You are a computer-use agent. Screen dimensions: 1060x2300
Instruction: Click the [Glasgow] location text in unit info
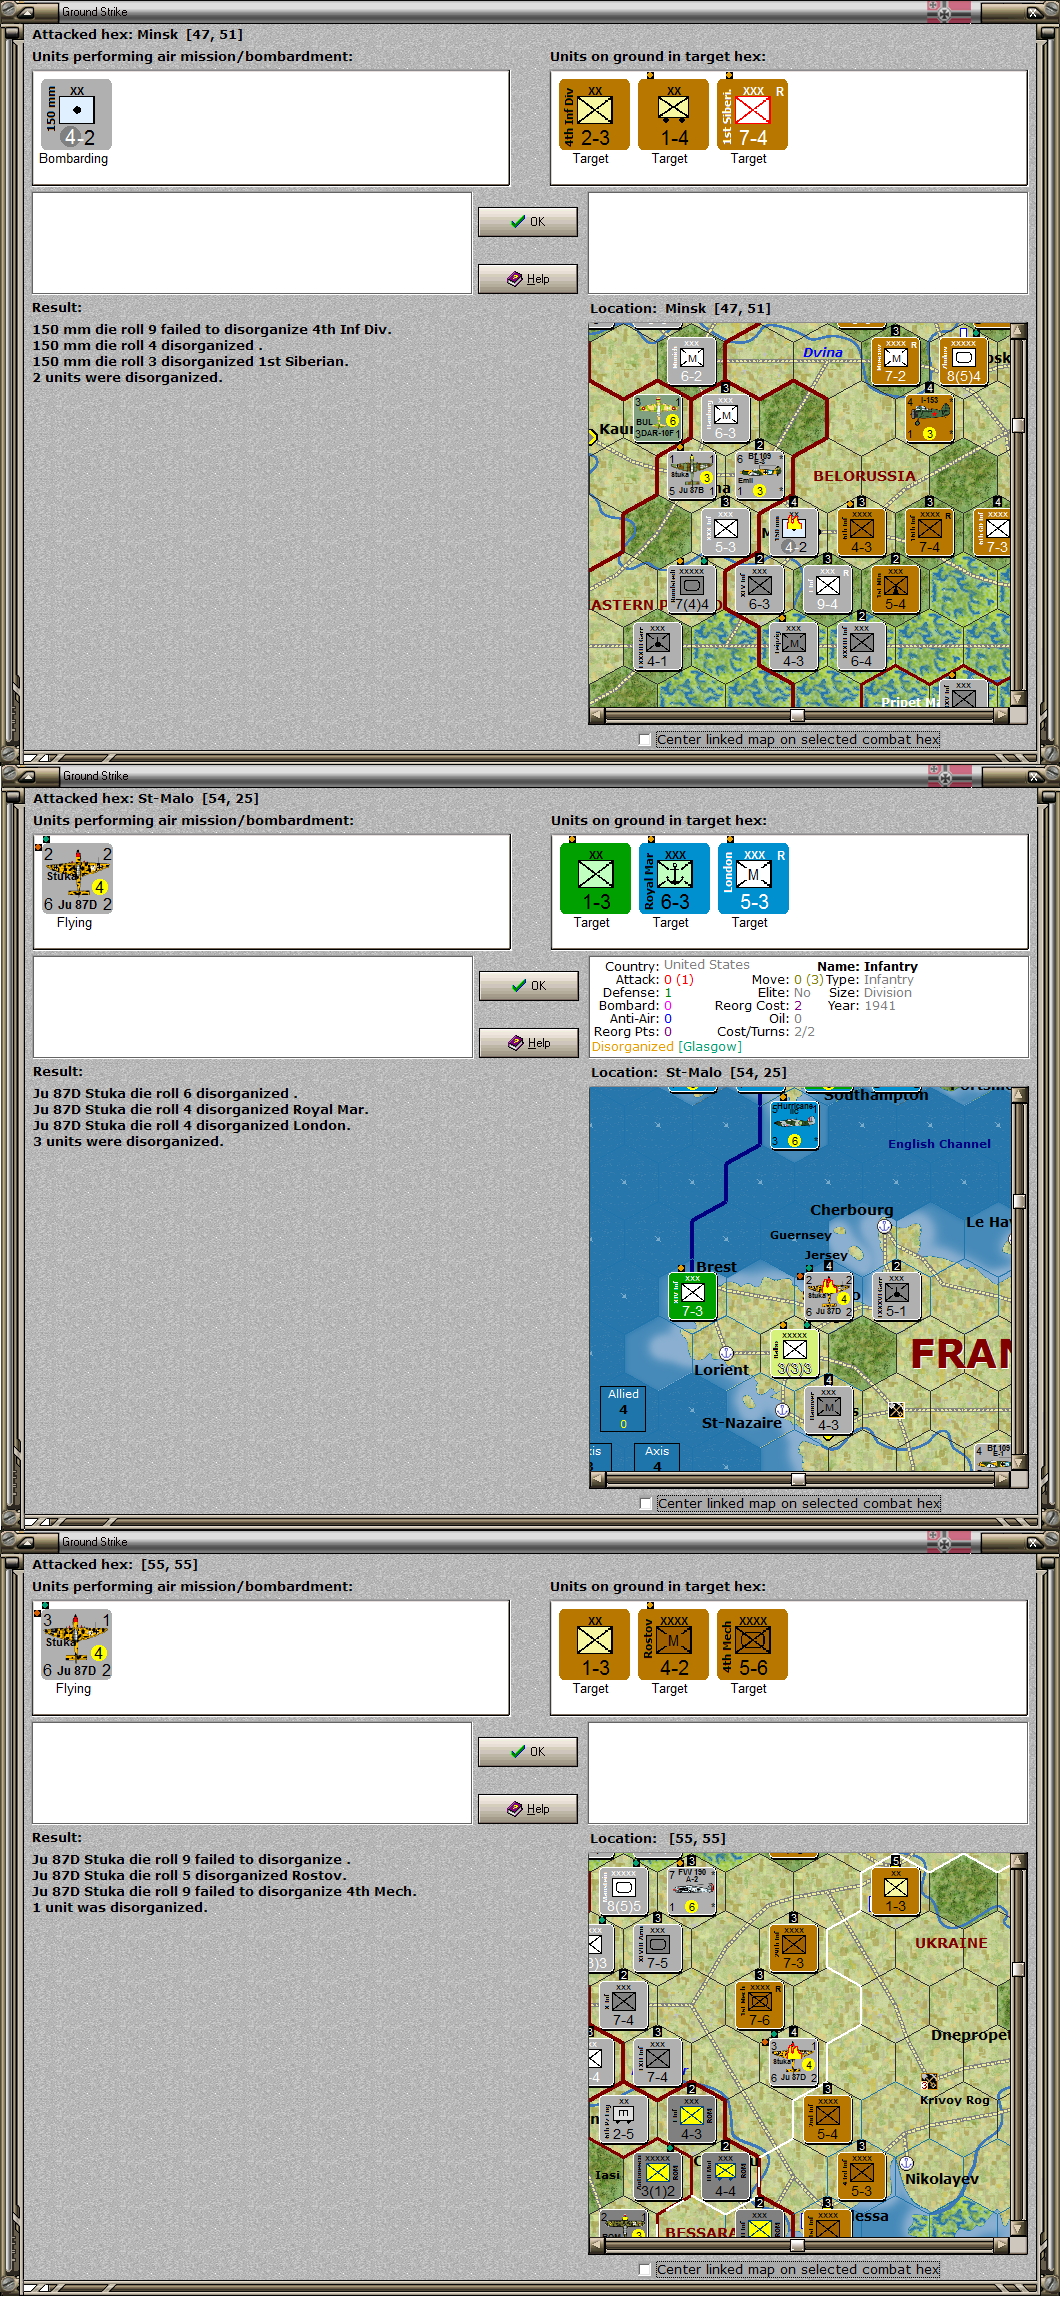pyautogui.click(x=710, y=1047)
